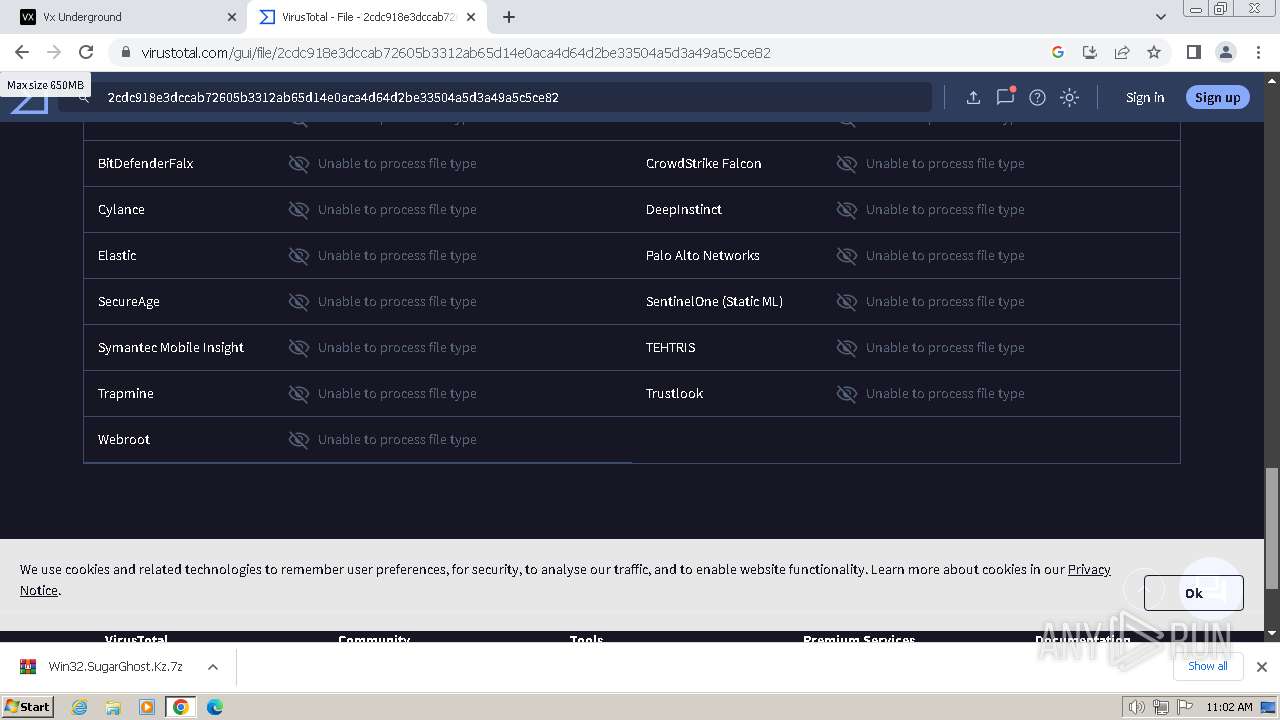This screenshot has height=720, width=1280.
Task: Go back to the previous page
Action: 22,52
